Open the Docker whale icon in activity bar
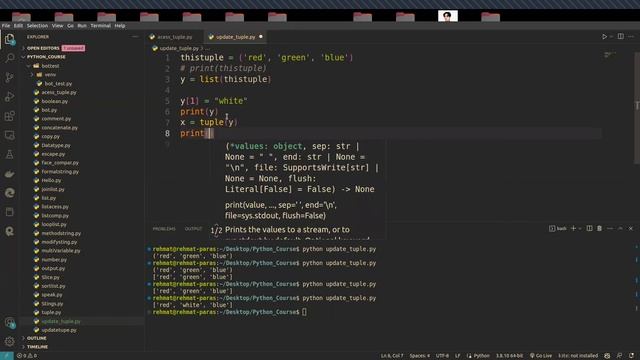 [x=9, y=174]
